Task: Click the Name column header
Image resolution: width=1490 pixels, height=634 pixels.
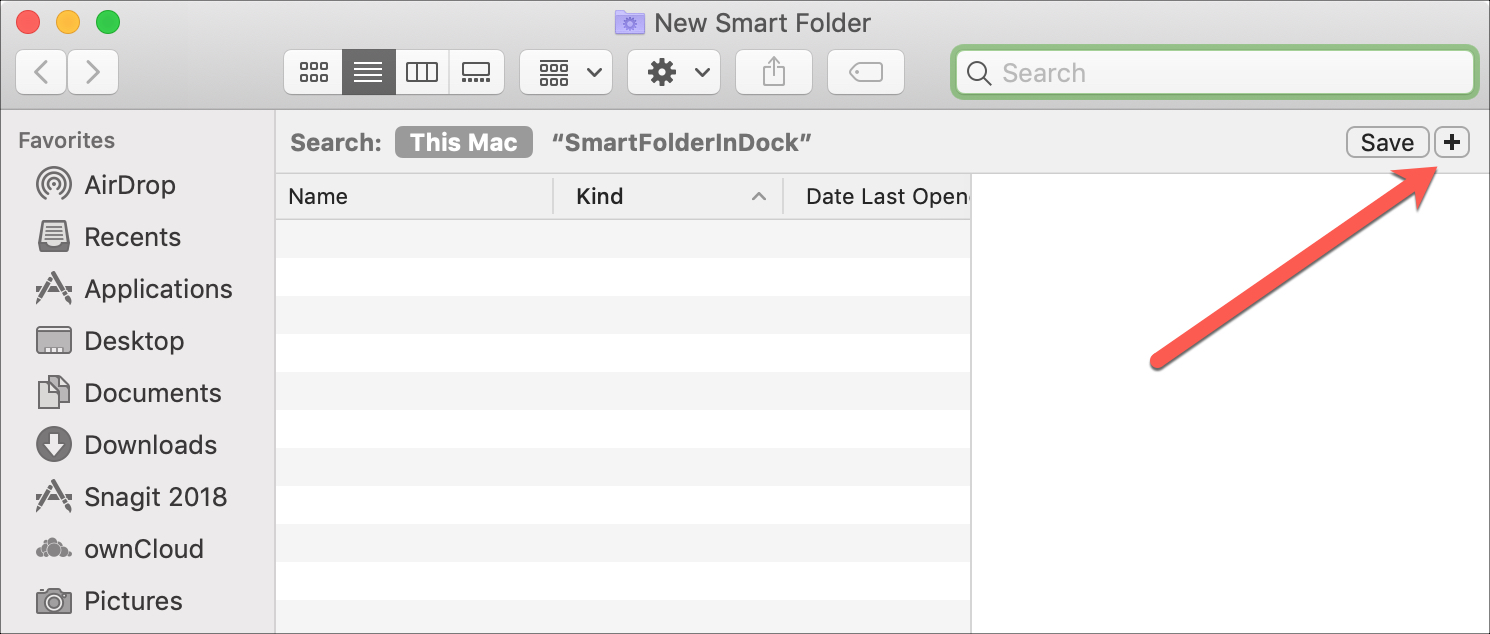Action: click(317, 196)
